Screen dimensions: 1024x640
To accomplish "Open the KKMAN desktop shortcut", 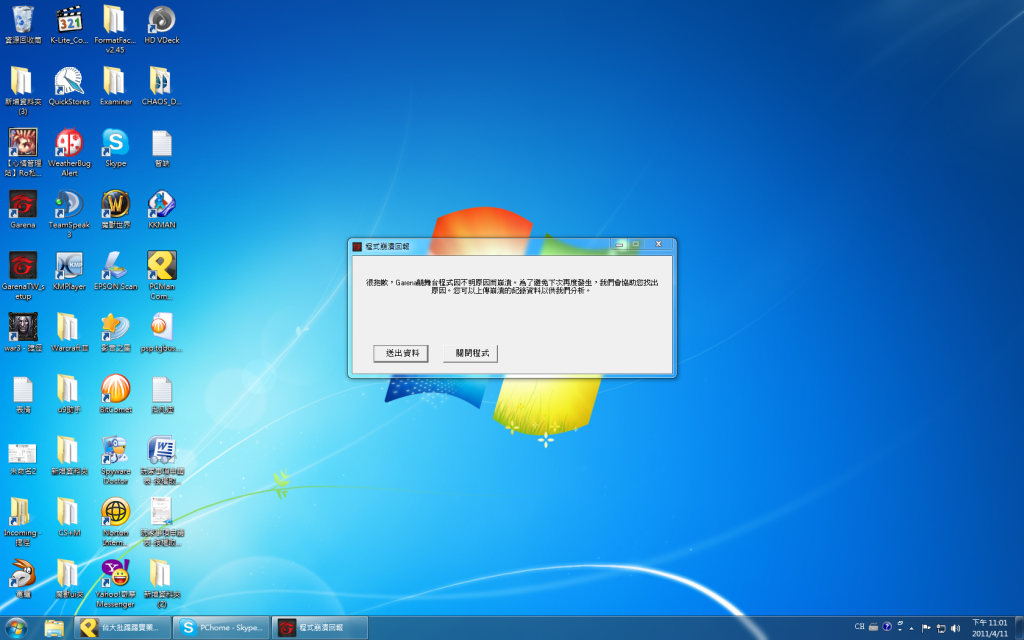I will tap(161, 206).
